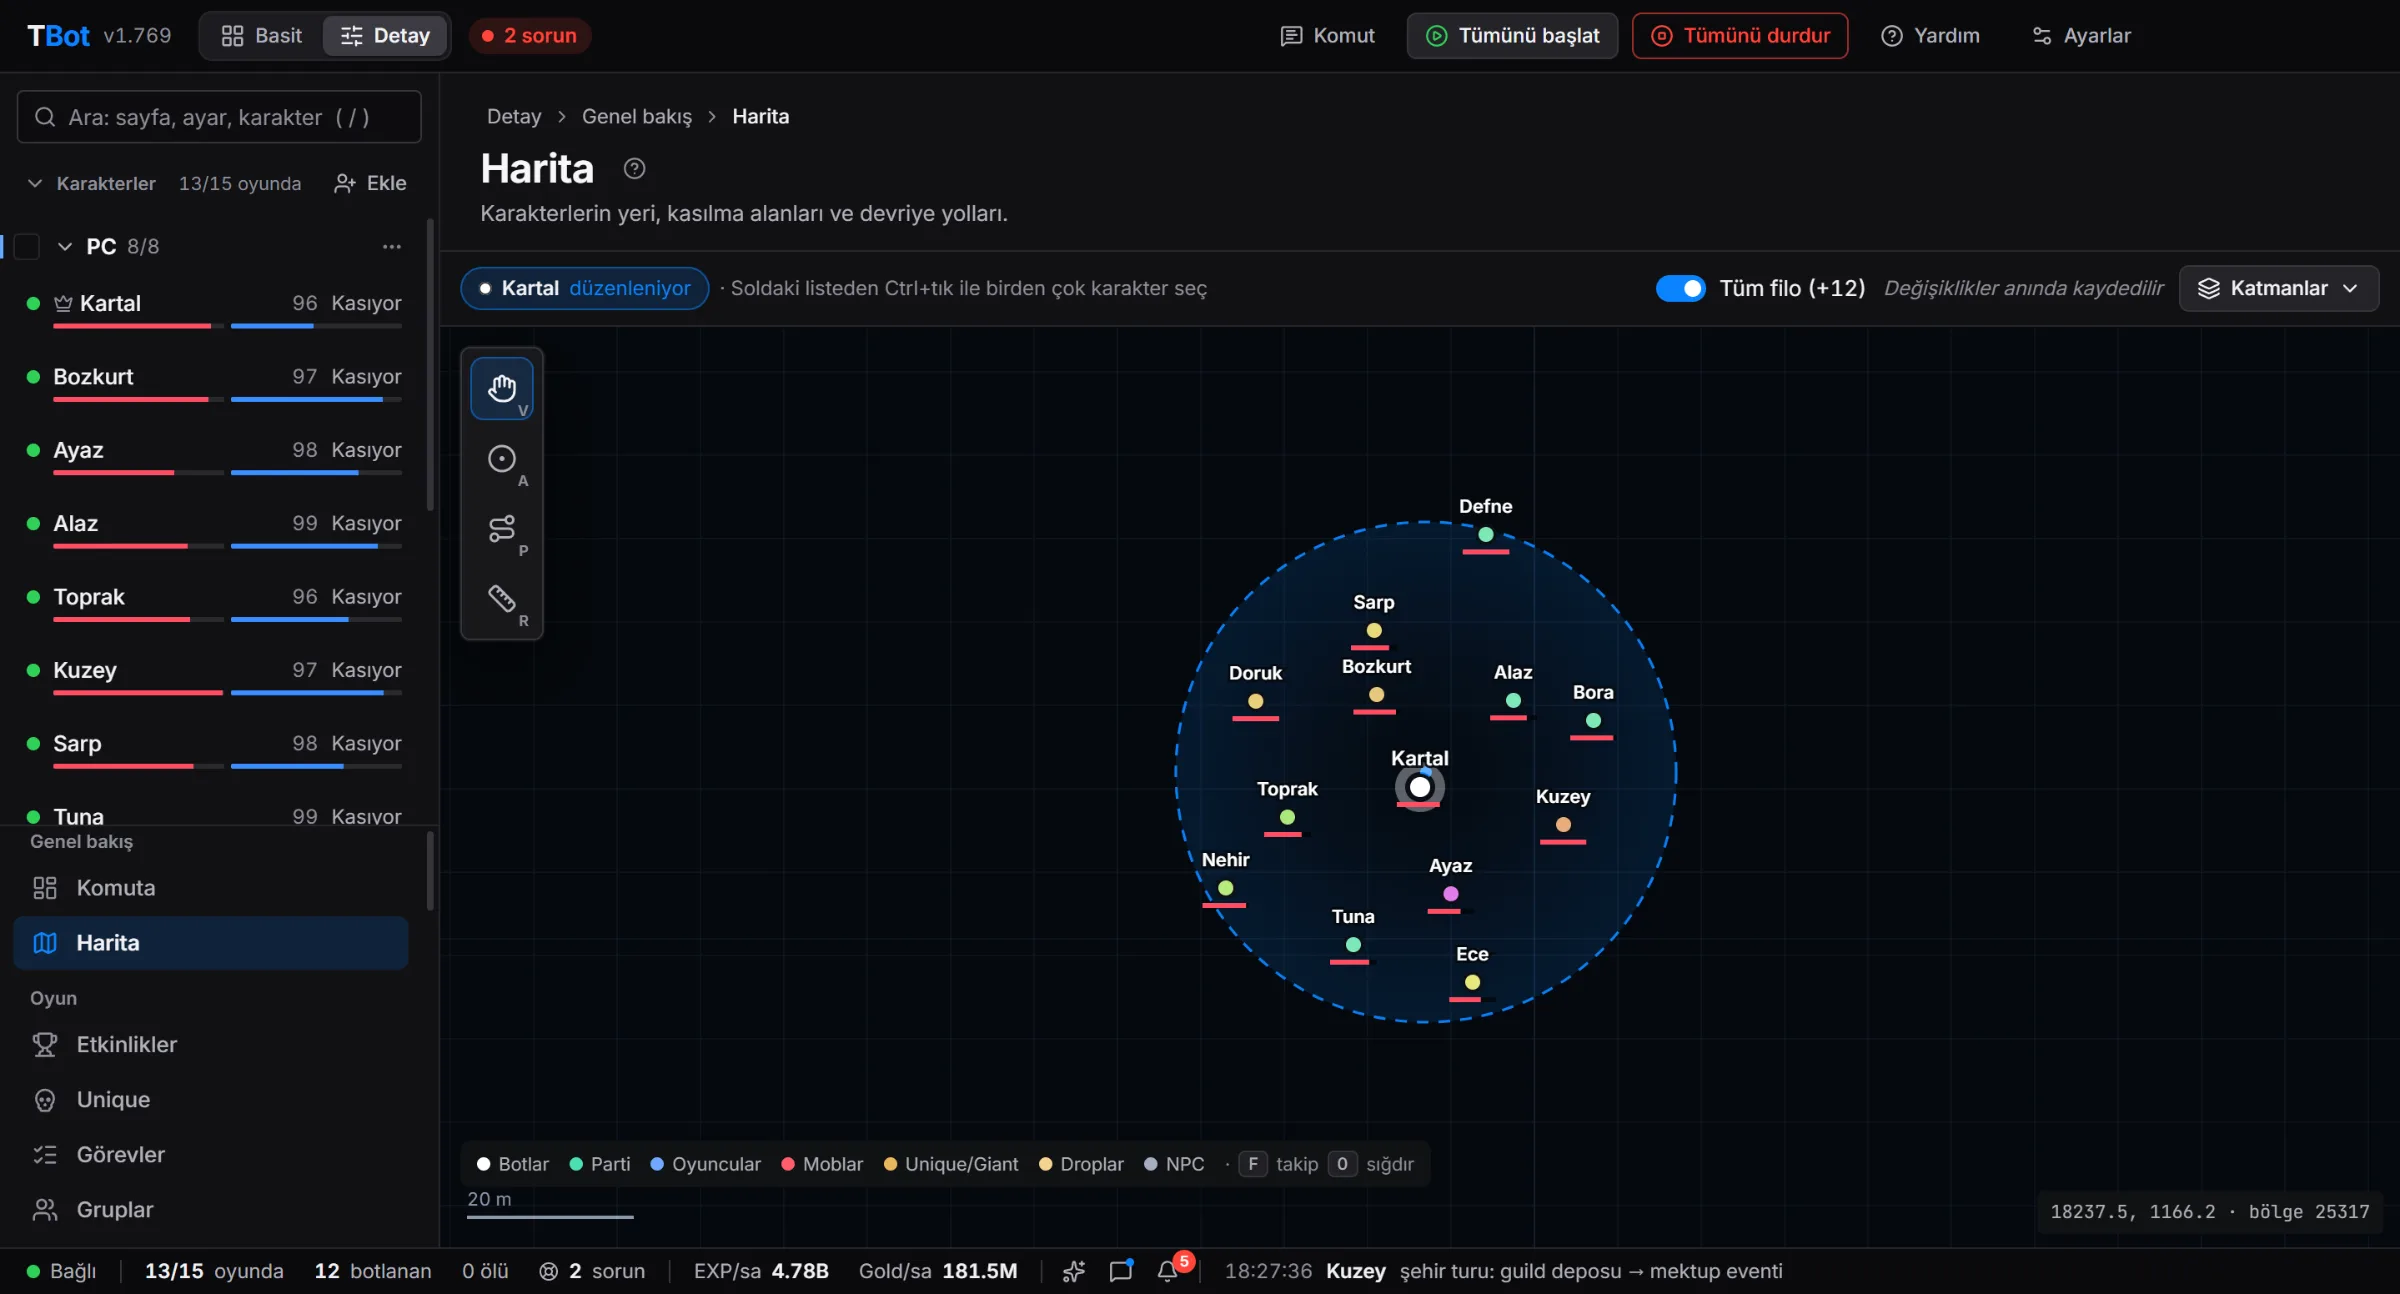Viewport: 2400px width, 1294px height.
Task: Open the Katmanlar dropdown
Action: (2278, 288)
